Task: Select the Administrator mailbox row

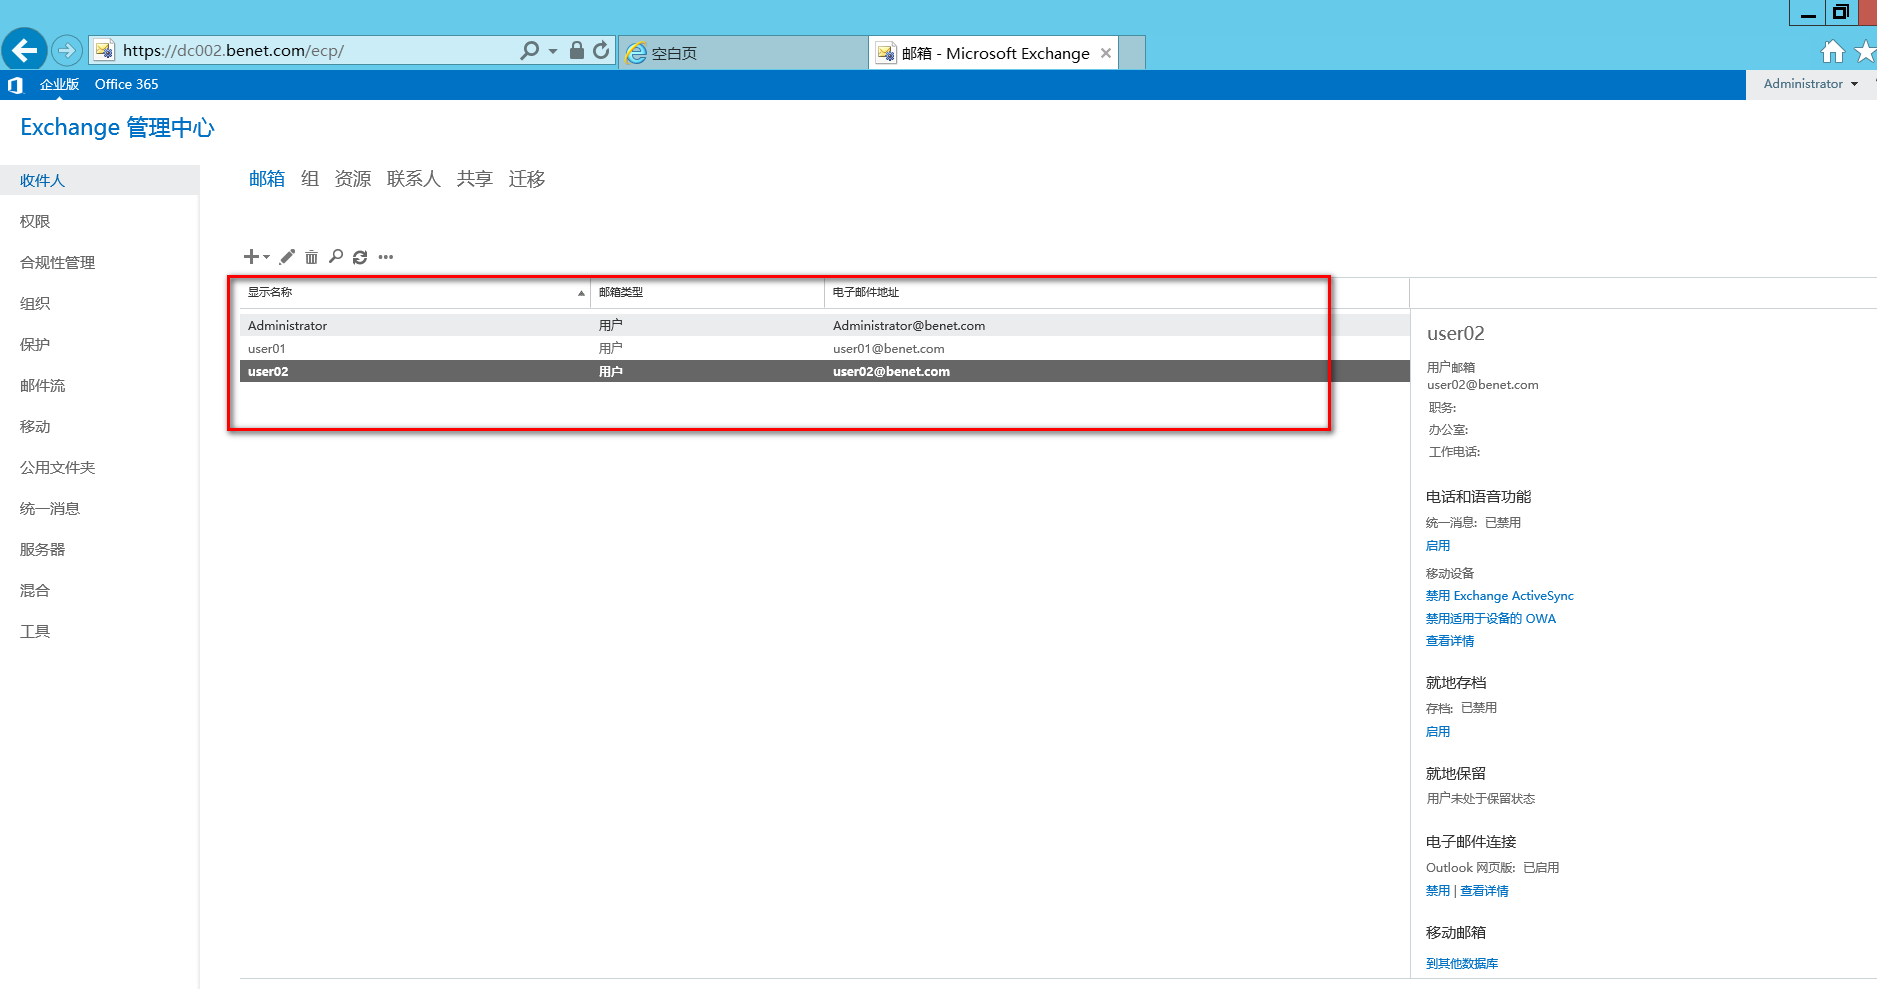Action: 825,326
